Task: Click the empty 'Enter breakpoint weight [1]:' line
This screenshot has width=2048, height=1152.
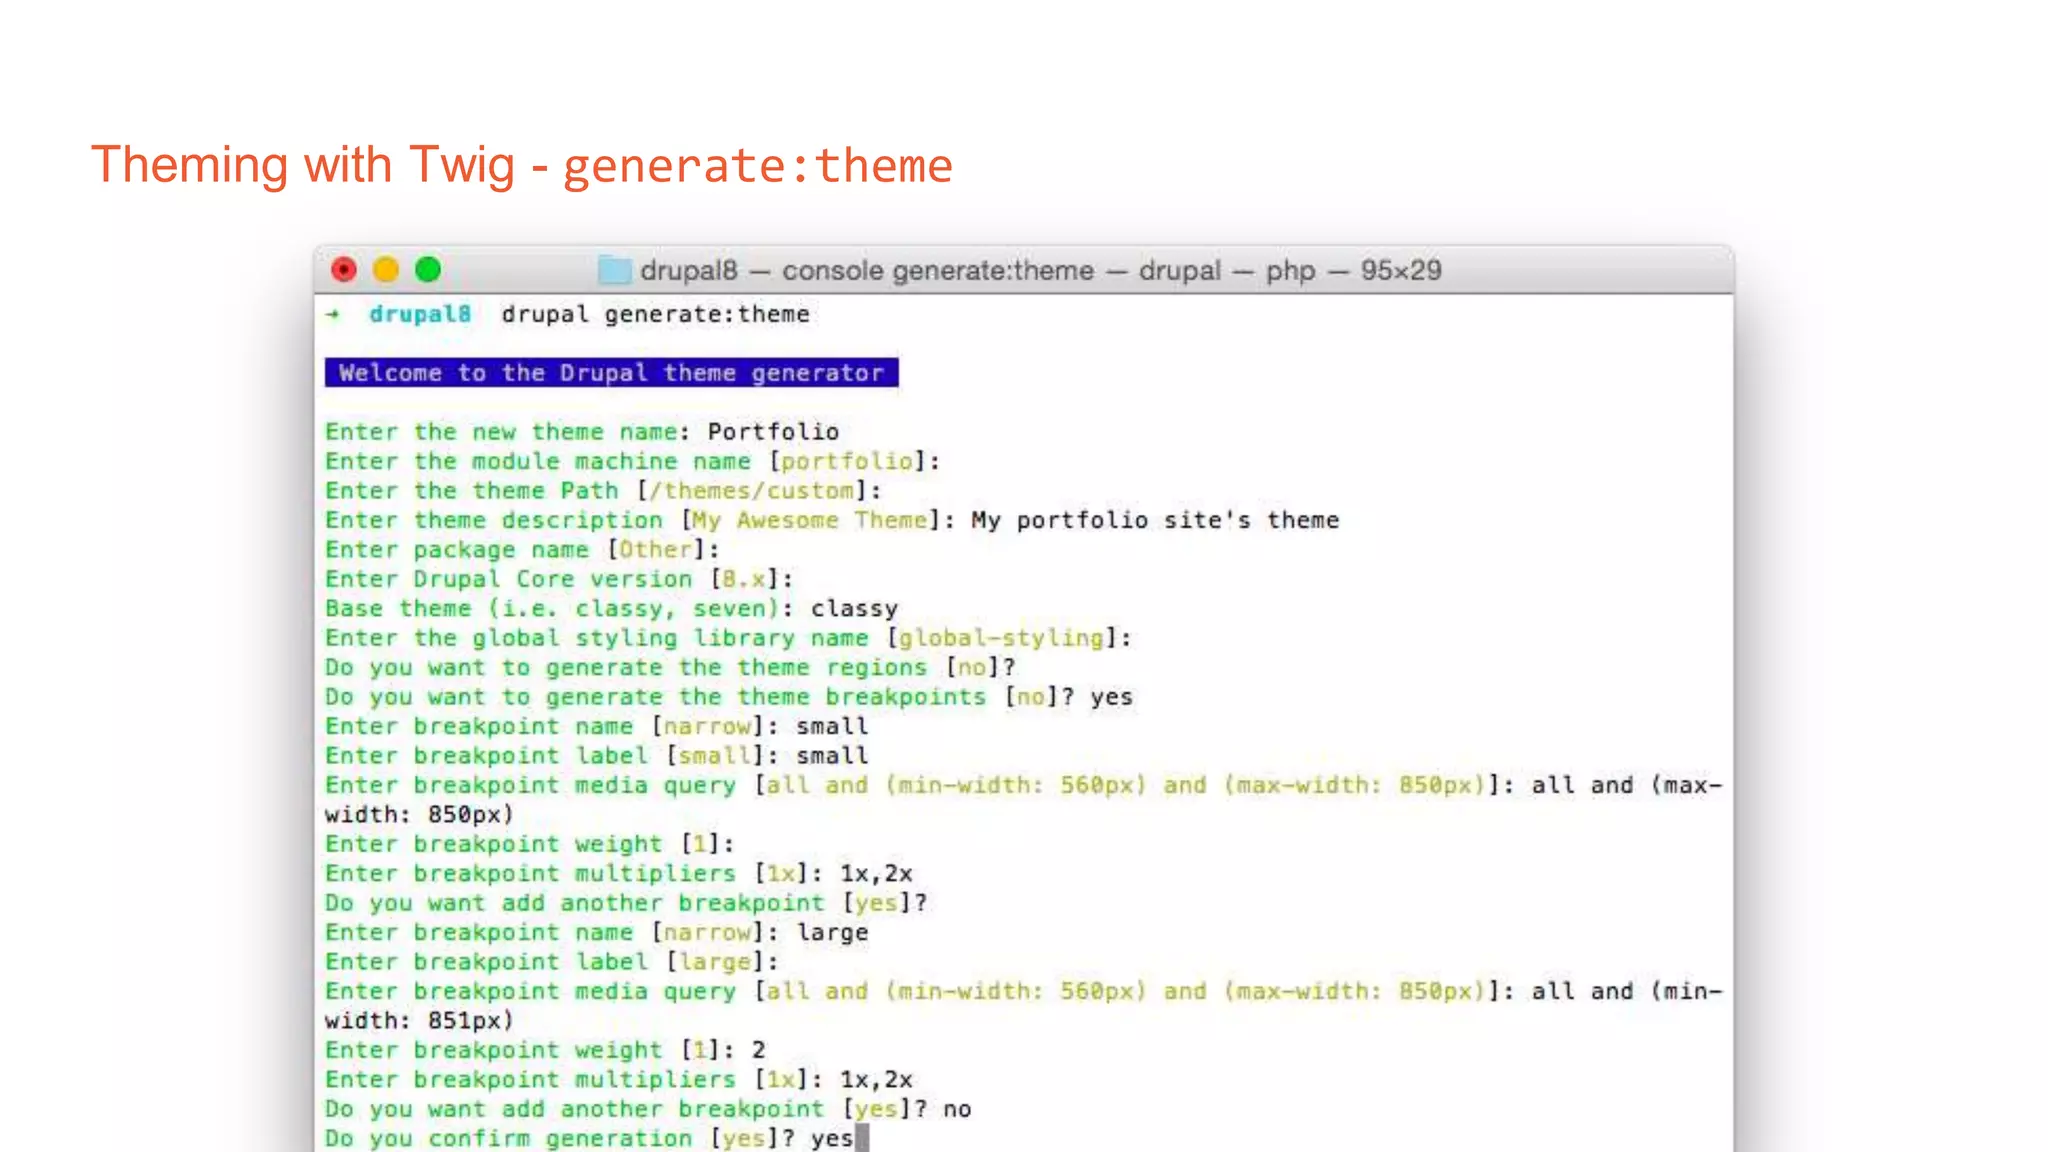Action: (530, 844)
